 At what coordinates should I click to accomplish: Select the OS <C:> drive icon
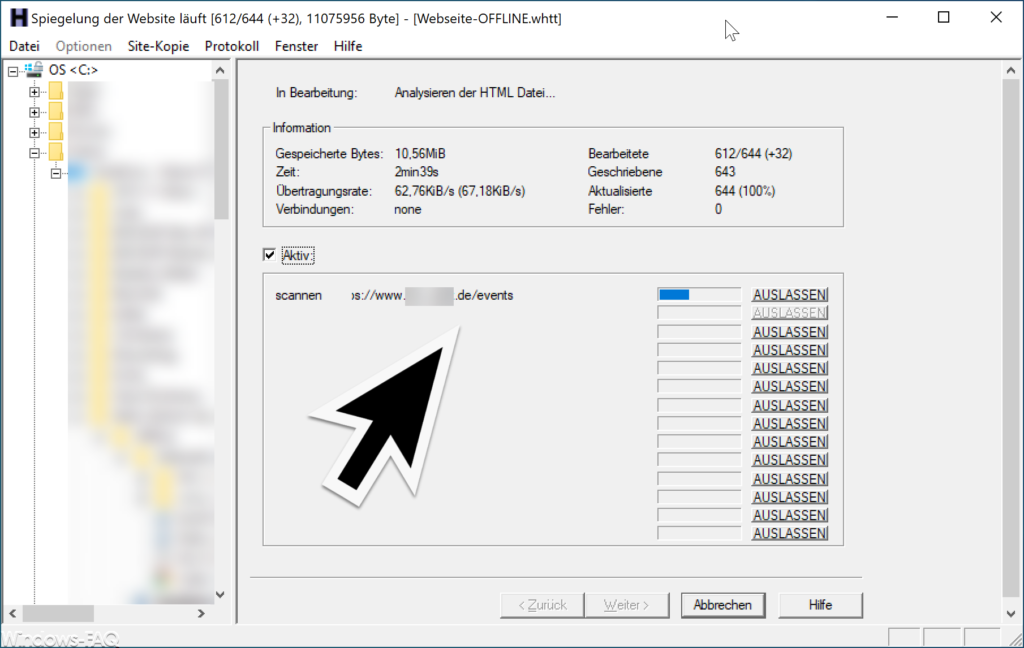34,70
